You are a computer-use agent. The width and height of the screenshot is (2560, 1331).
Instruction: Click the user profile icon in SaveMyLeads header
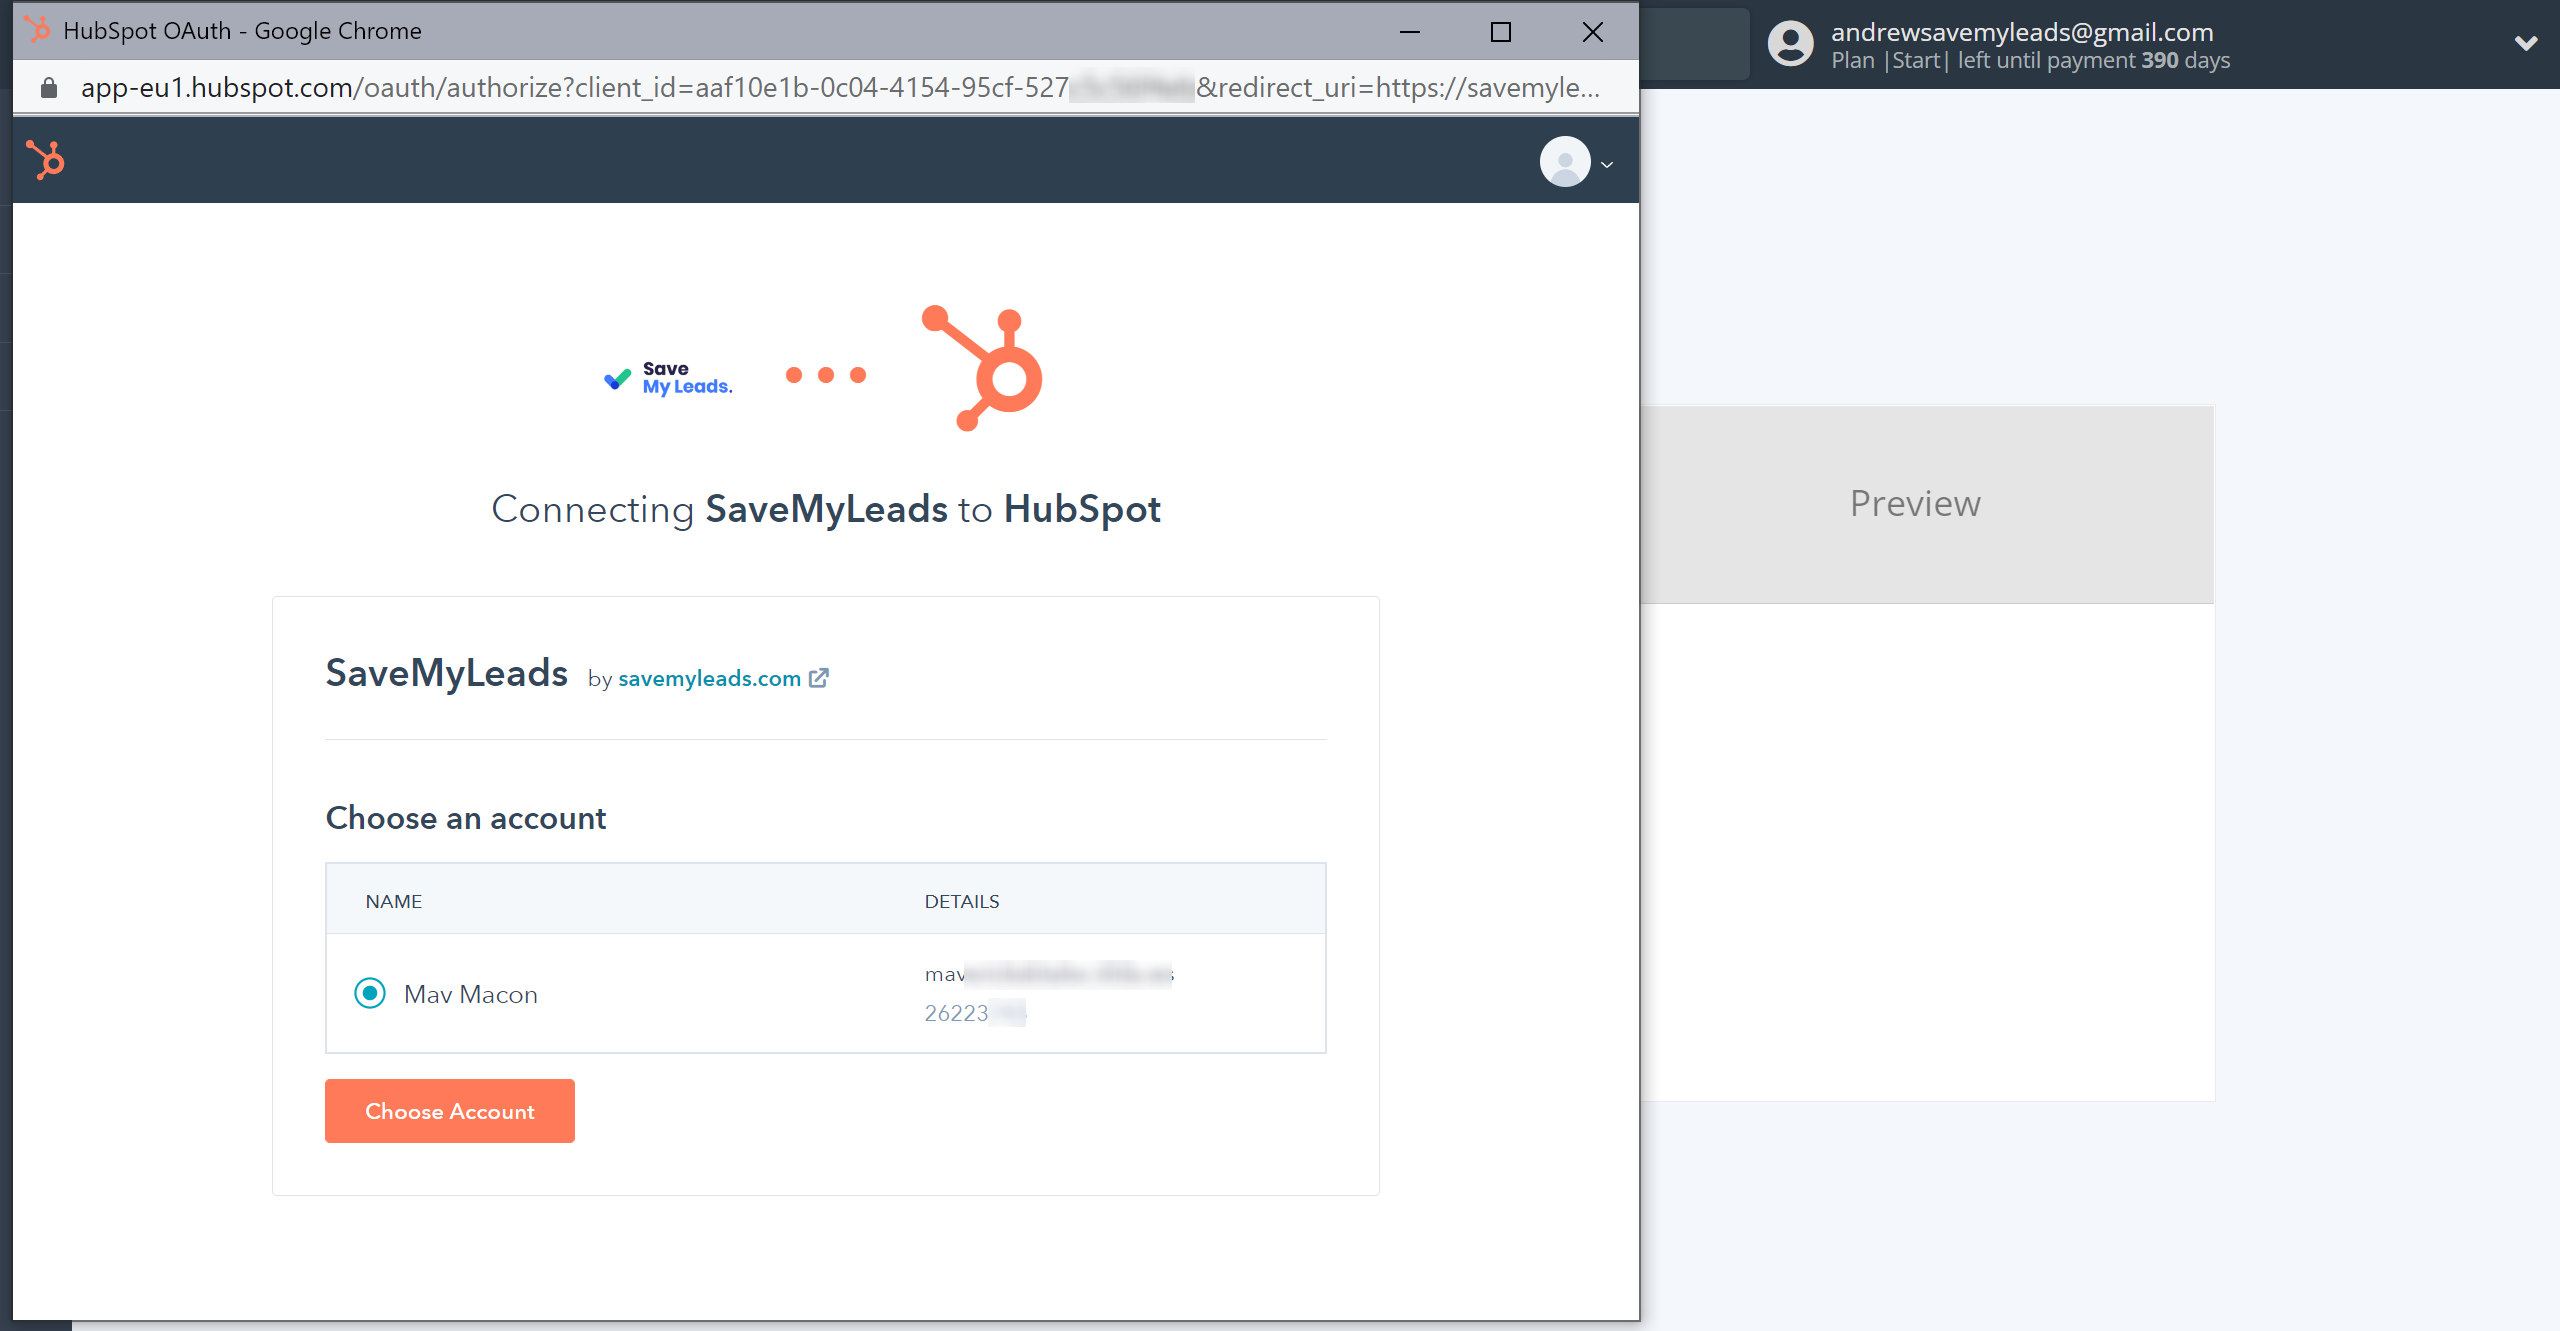1790,44
